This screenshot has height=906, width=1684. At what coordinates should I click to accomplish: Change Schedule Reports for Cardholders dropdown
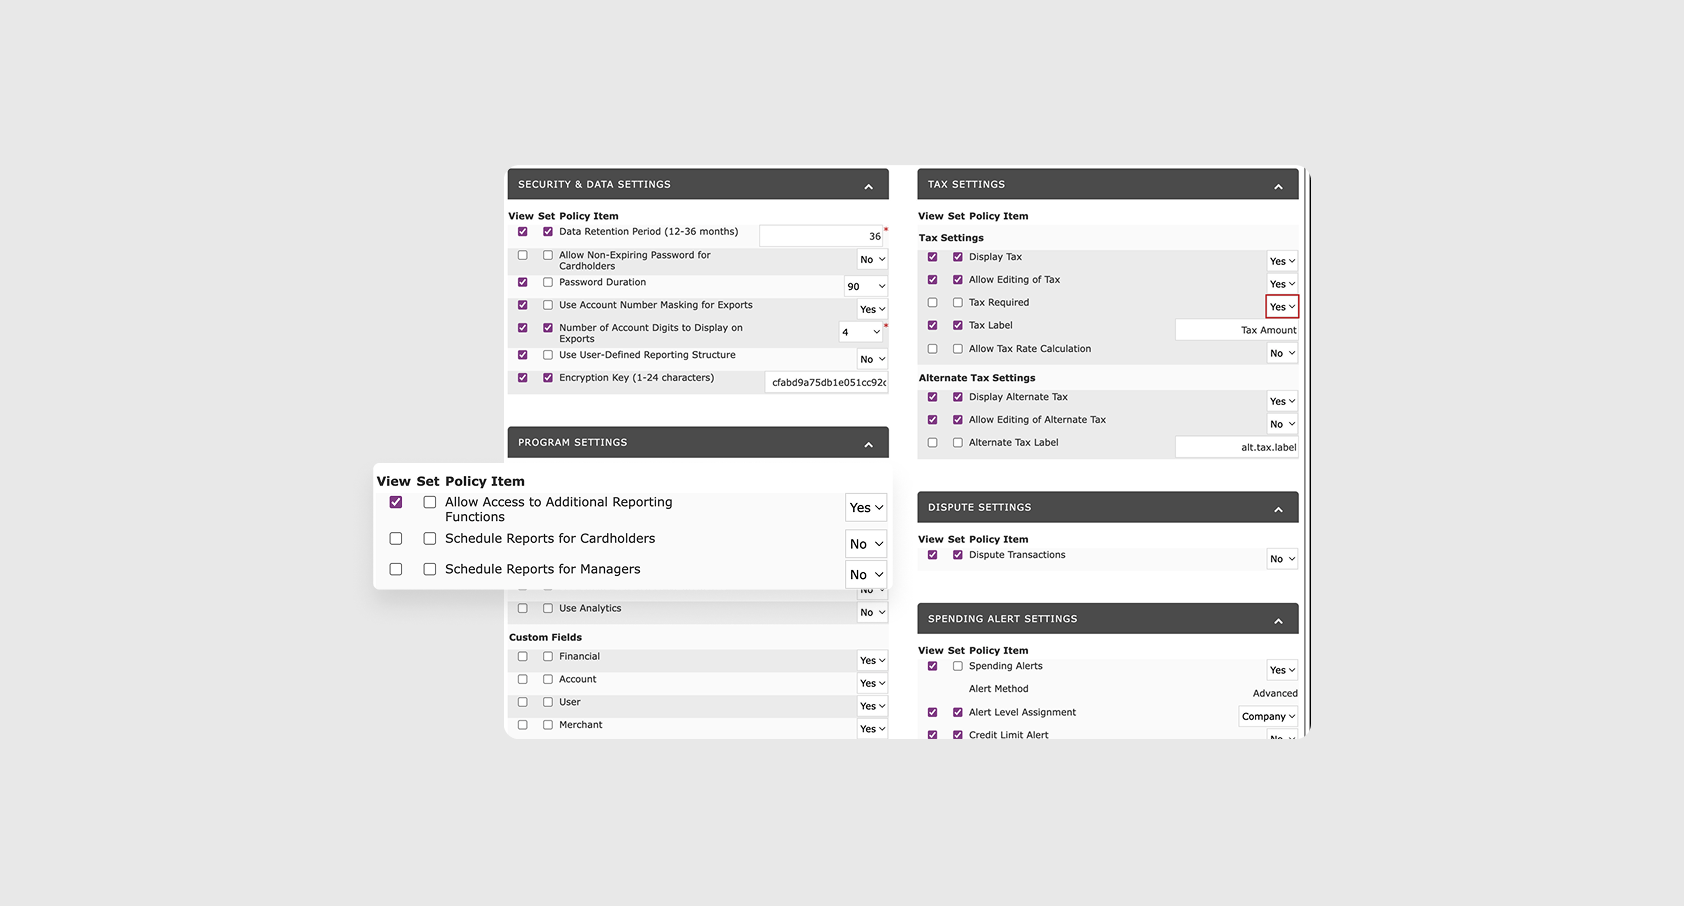[866, 544]
